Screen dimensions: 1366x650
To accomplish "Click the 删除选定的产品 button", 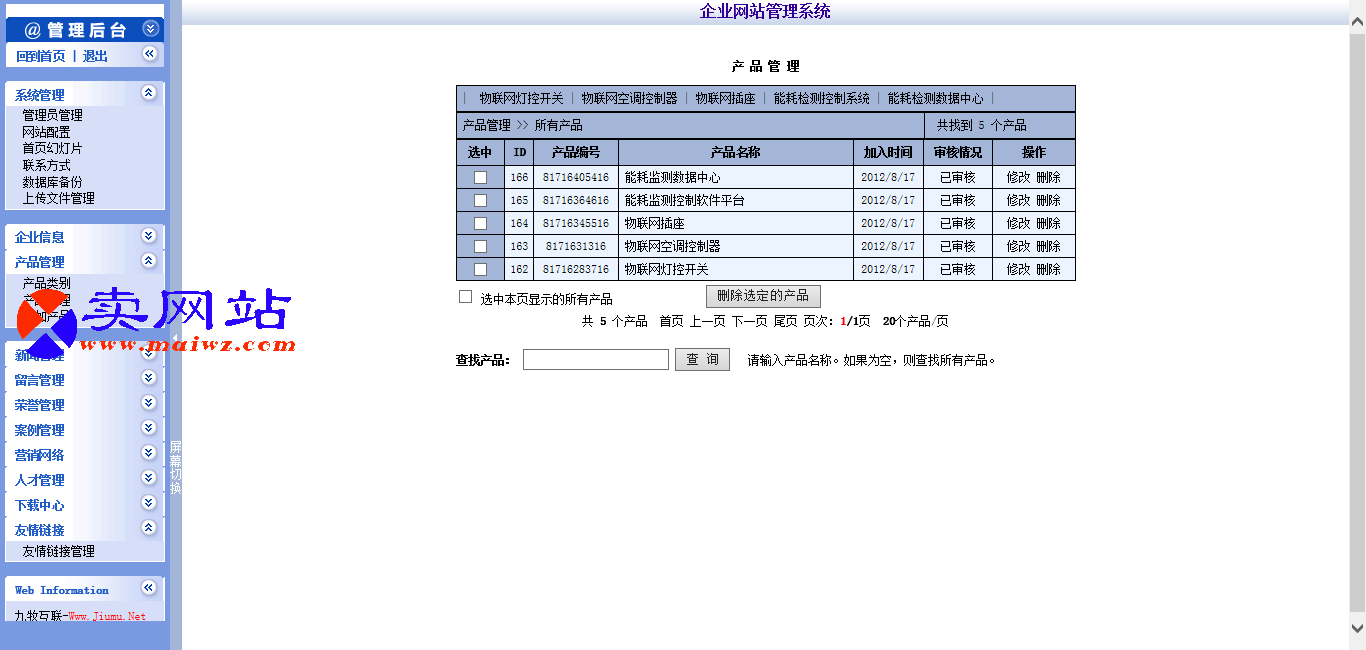I will pyautogui.click(x=763, y=296).
